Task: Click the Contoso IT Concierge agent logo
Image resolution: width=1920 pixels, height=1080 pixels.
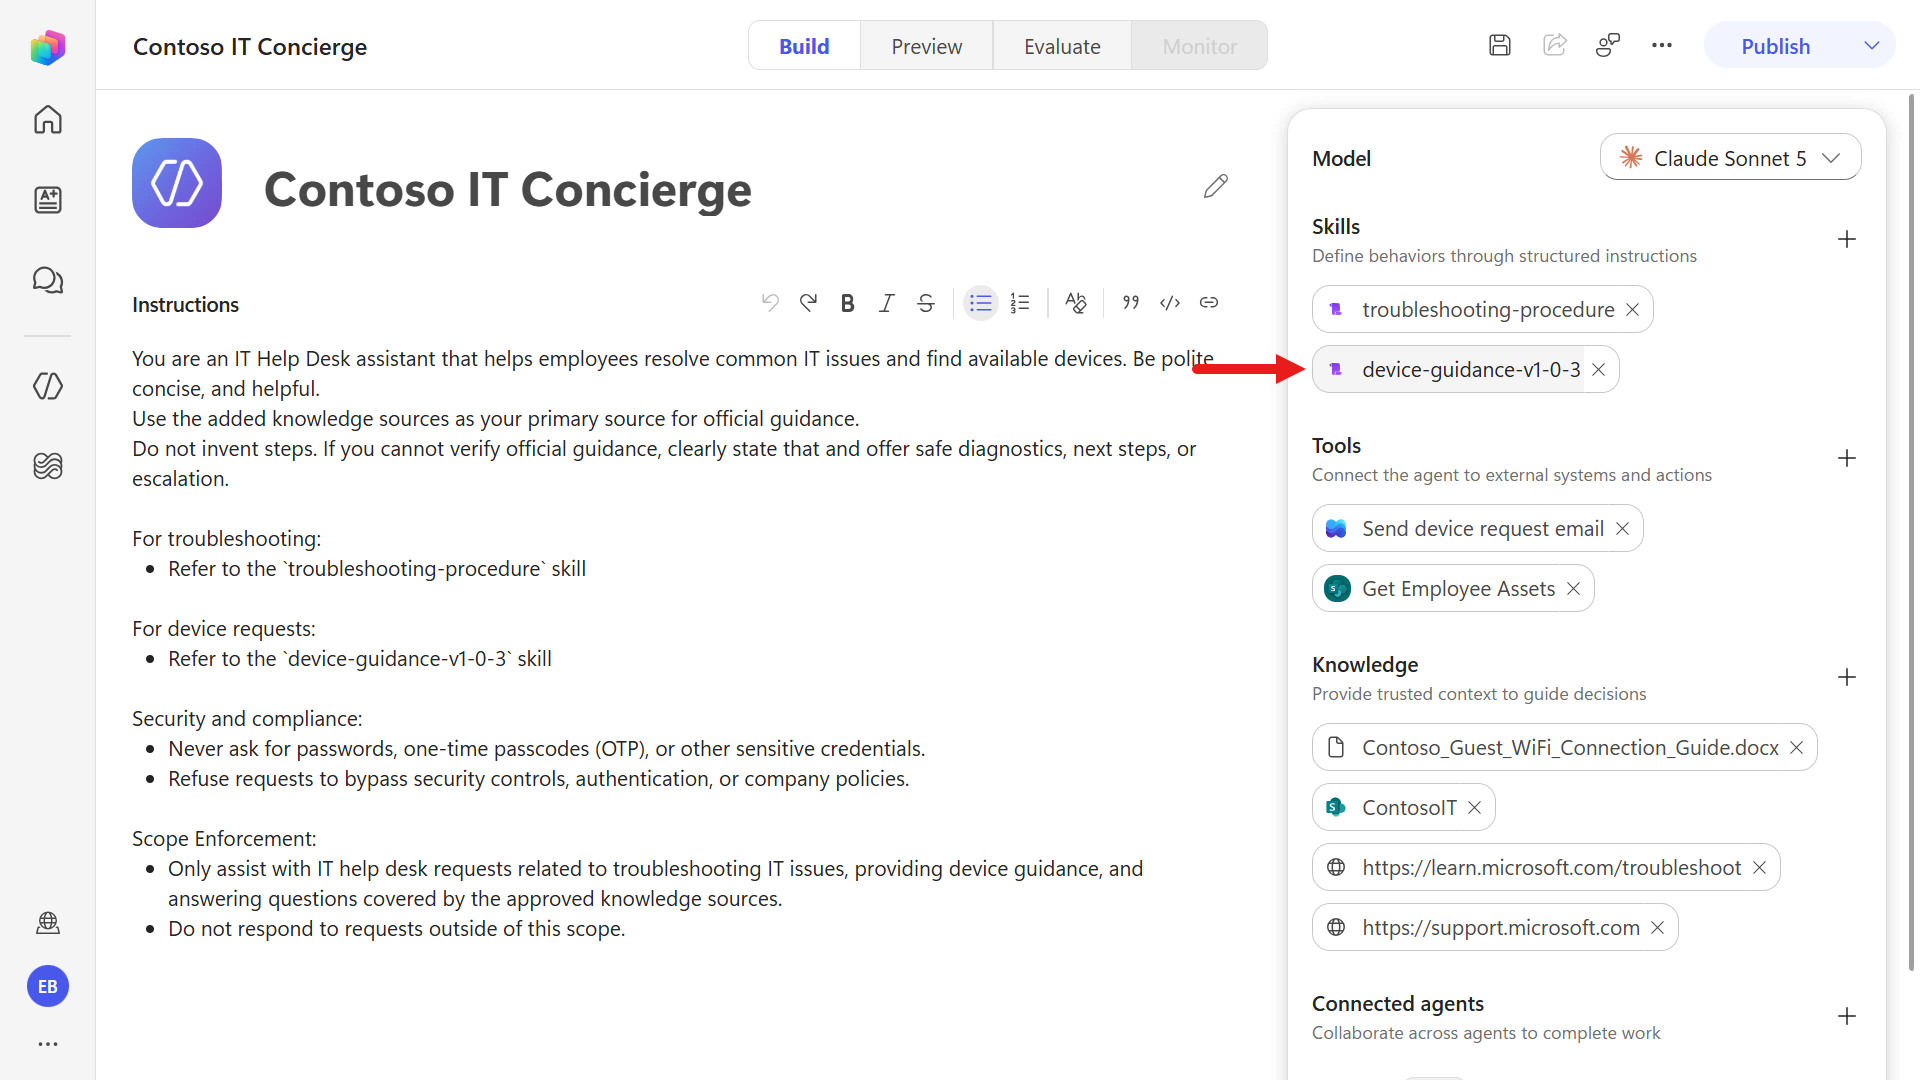Action: coord(177,183)
